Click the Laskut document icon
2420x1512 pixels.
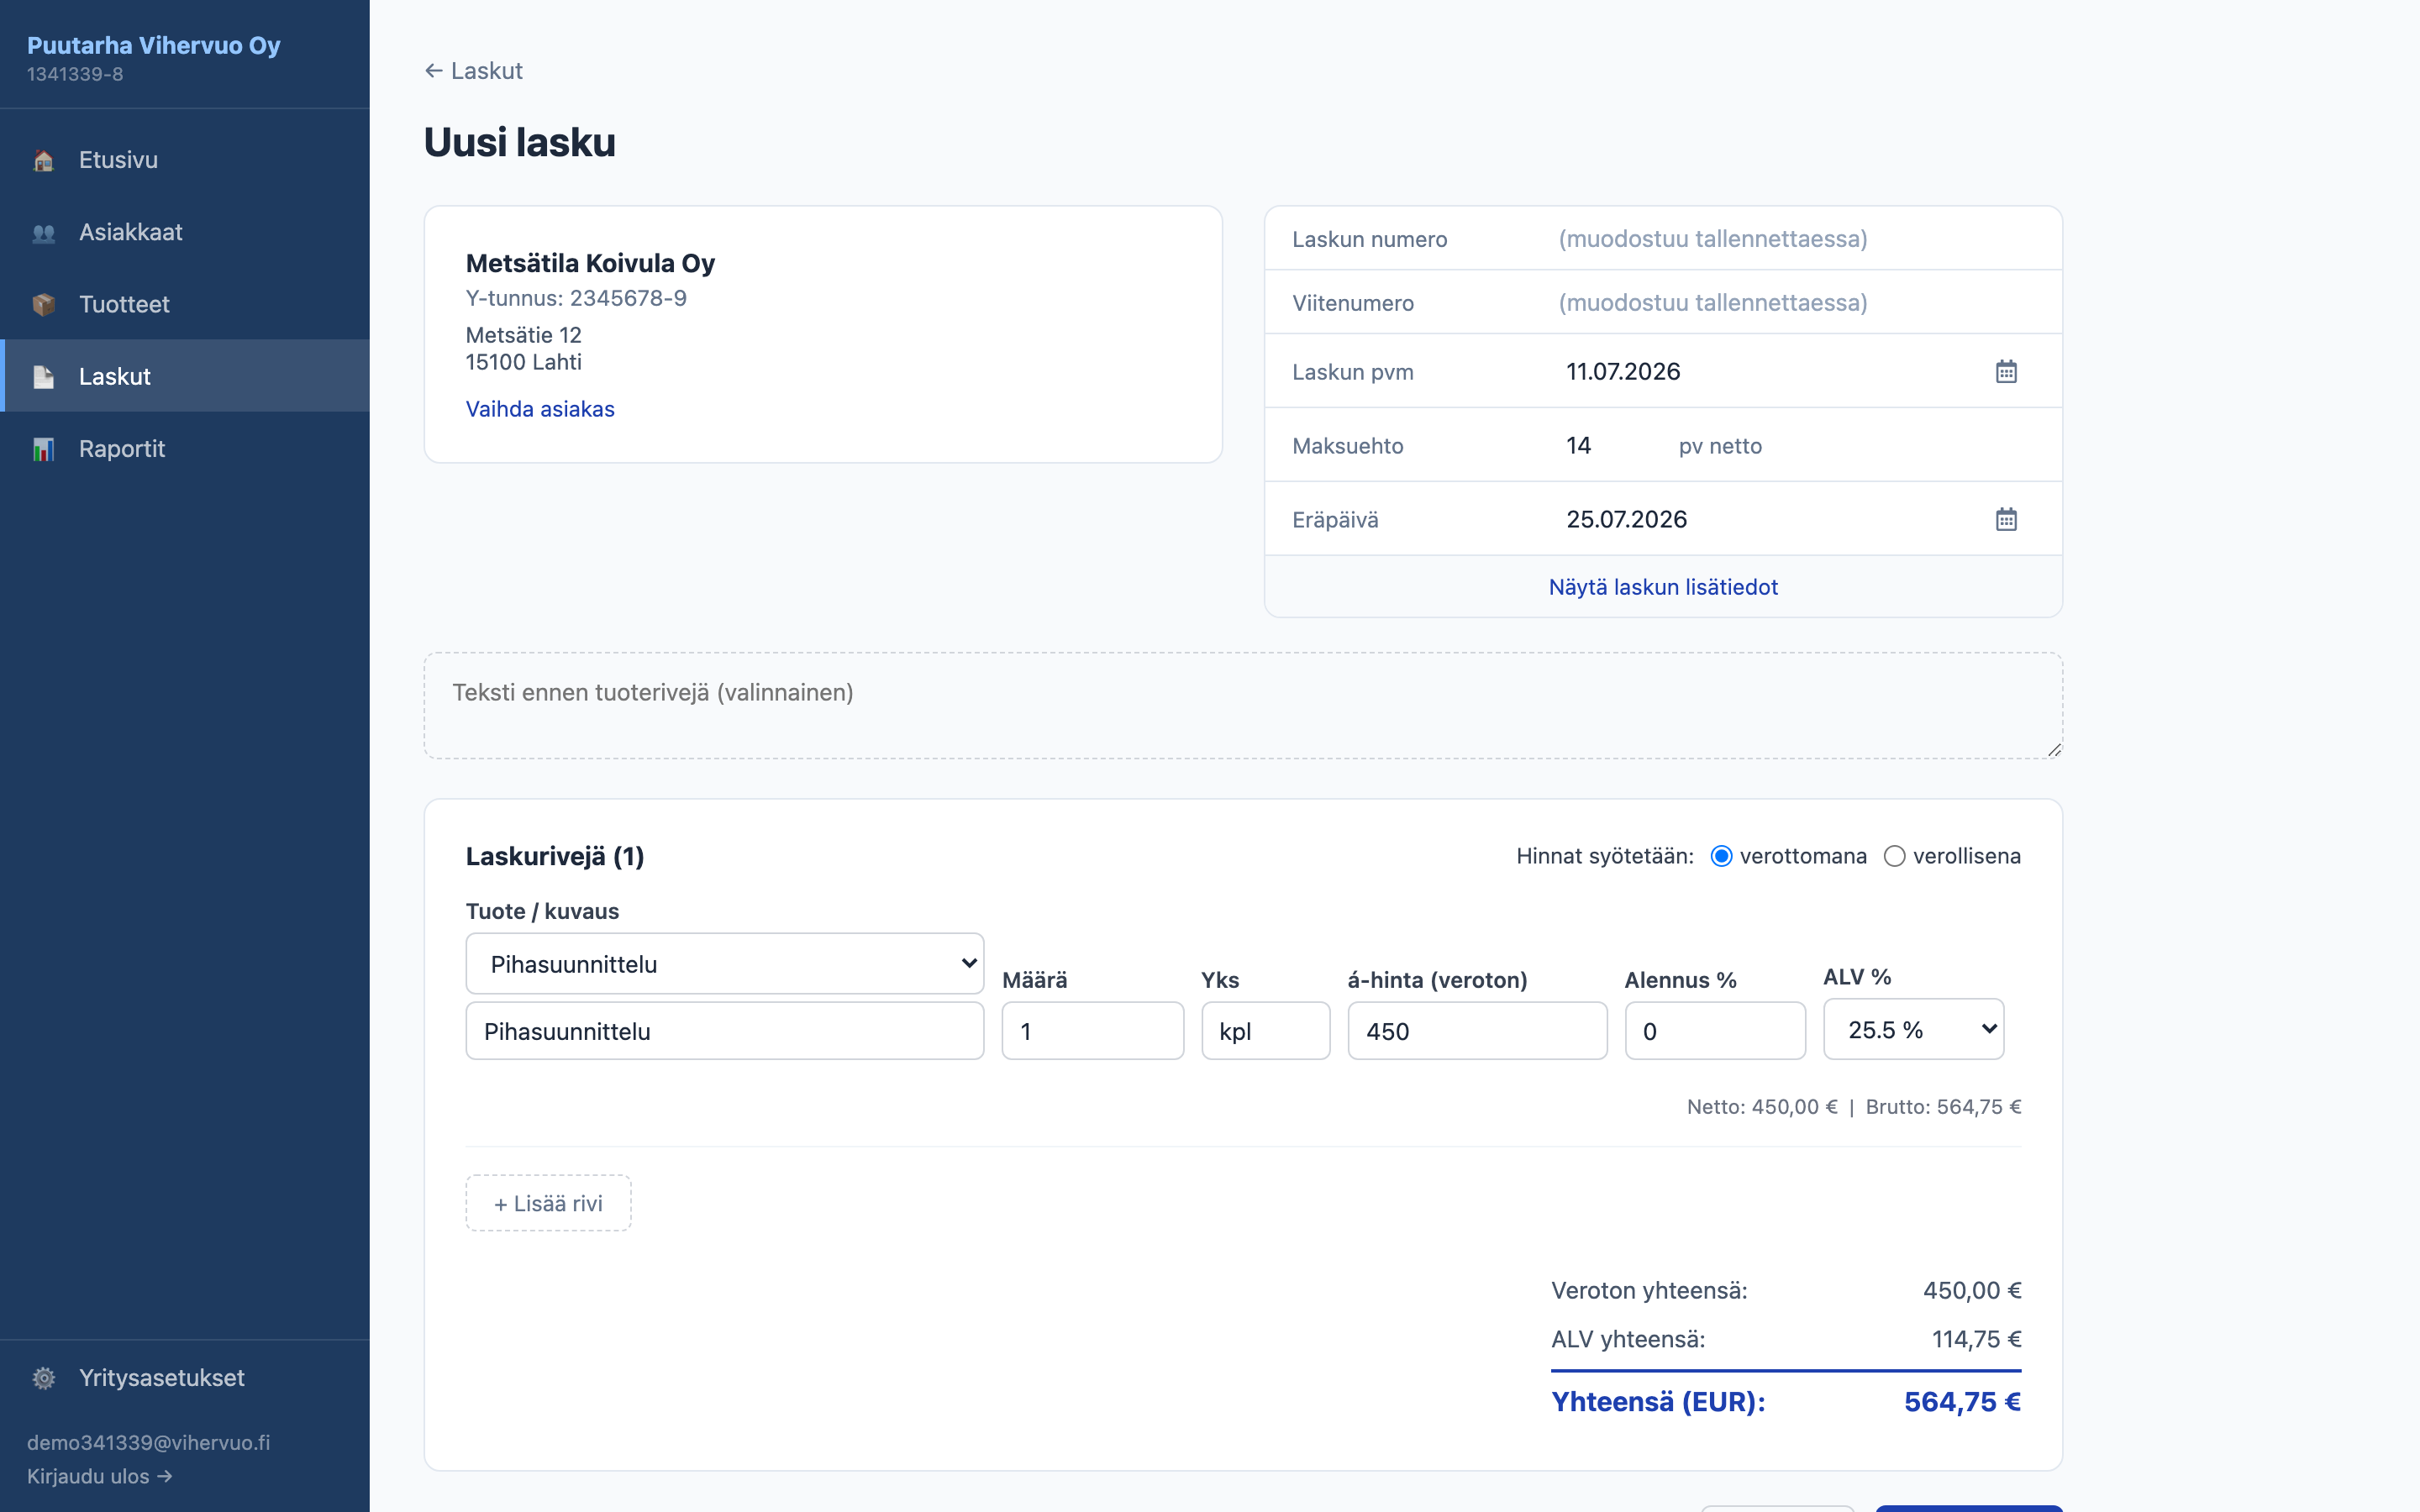pyautogui.click(x=43, y=376)
